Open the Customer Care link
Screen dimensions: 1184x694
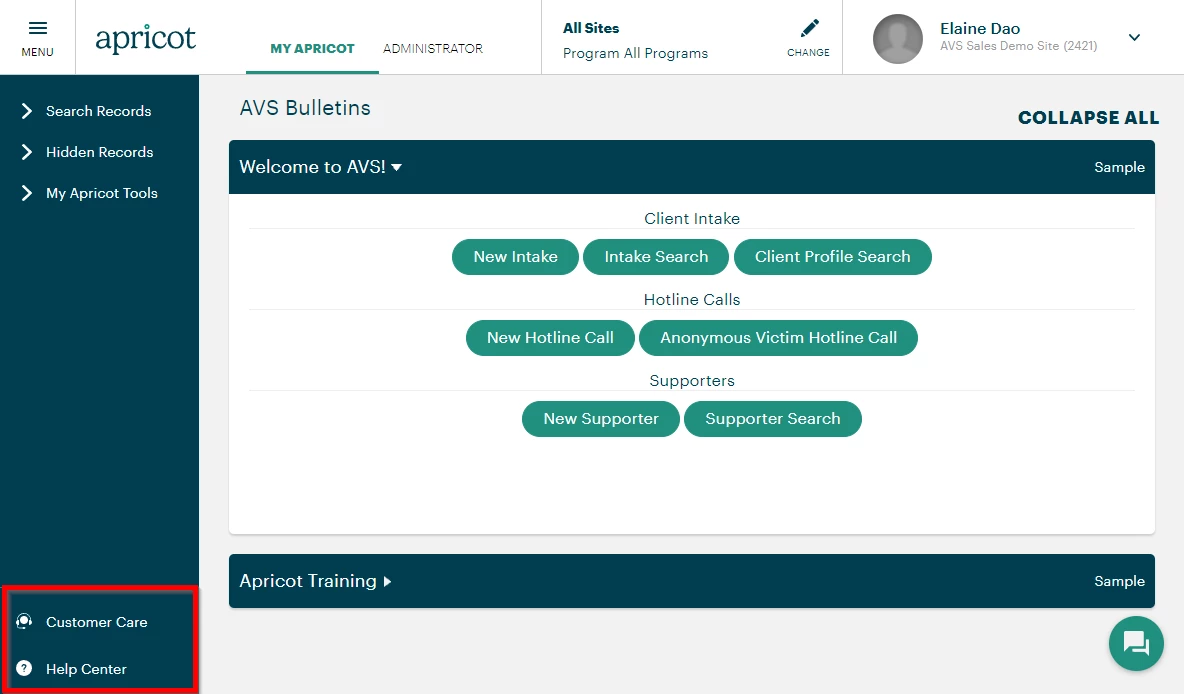pos(97,622)
